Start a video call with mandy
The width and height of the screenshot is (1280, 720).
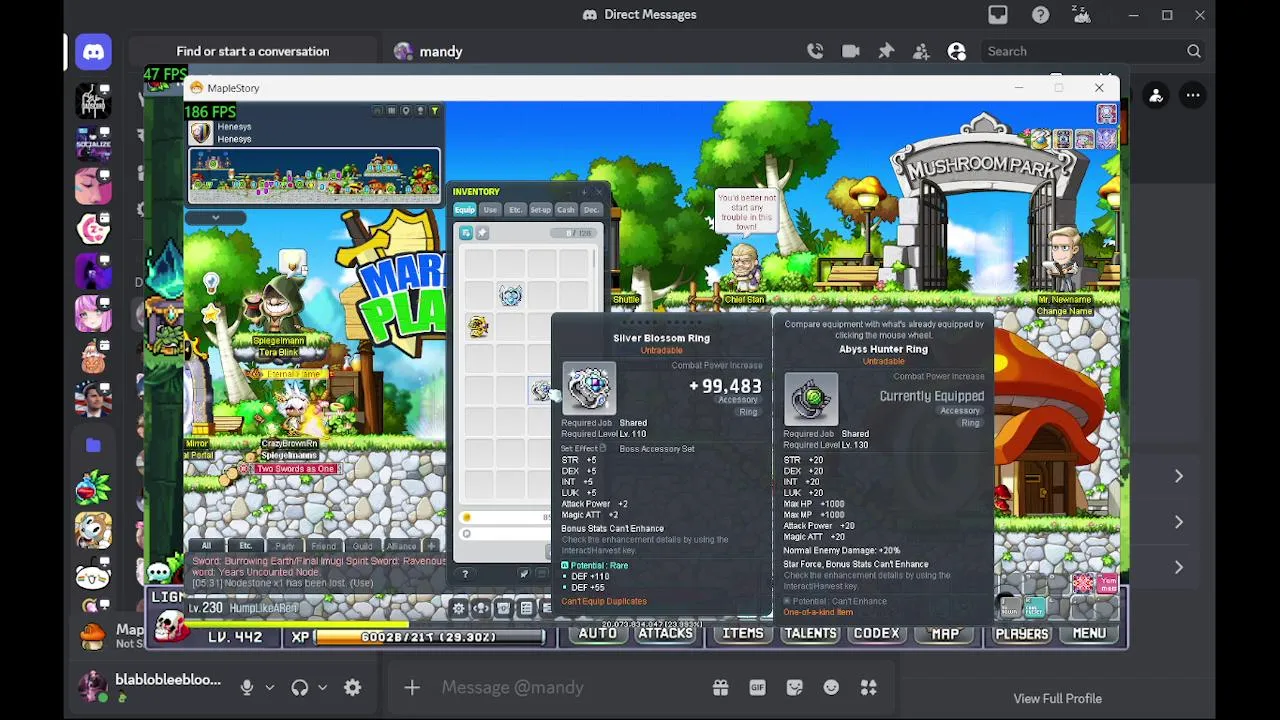click(851, 52)
